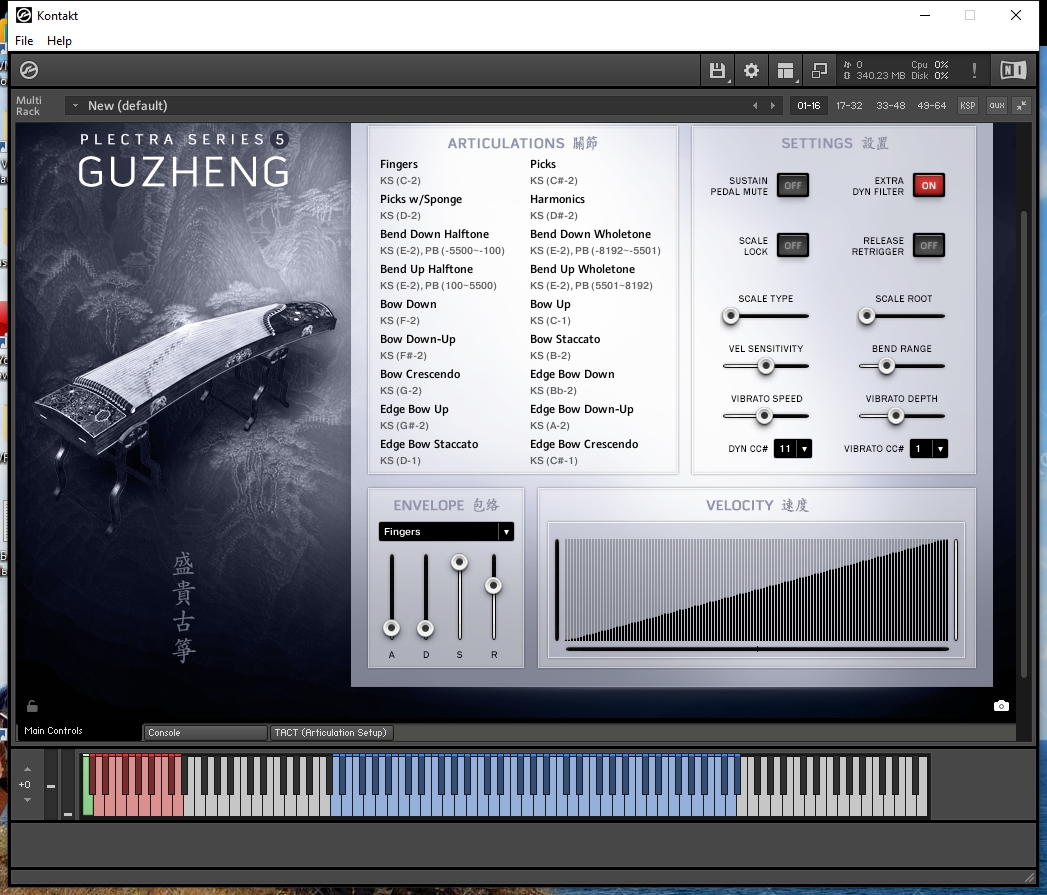Go to previous multi with left arrow

click(x=755, y=106)
